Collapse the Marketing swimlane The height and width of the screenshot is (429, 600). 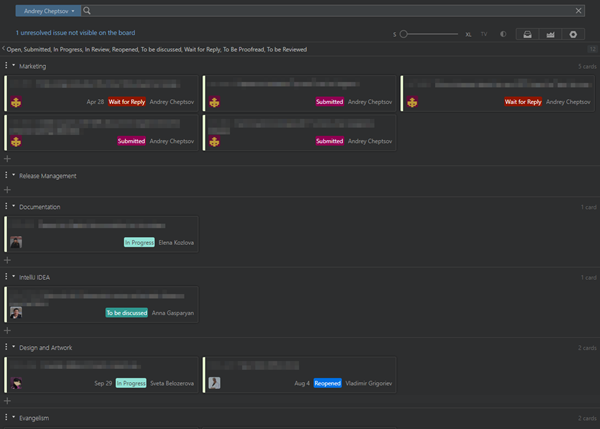click(14, 66)
